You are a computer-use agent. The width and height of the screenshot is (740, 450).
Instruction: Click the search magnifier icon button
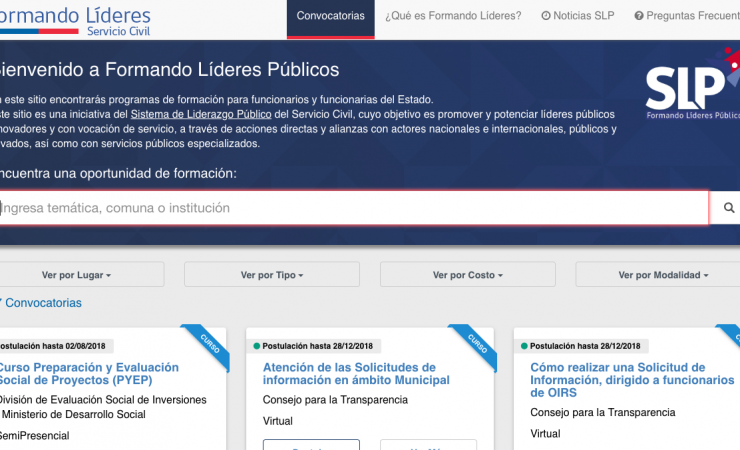[x=728, y=208]
